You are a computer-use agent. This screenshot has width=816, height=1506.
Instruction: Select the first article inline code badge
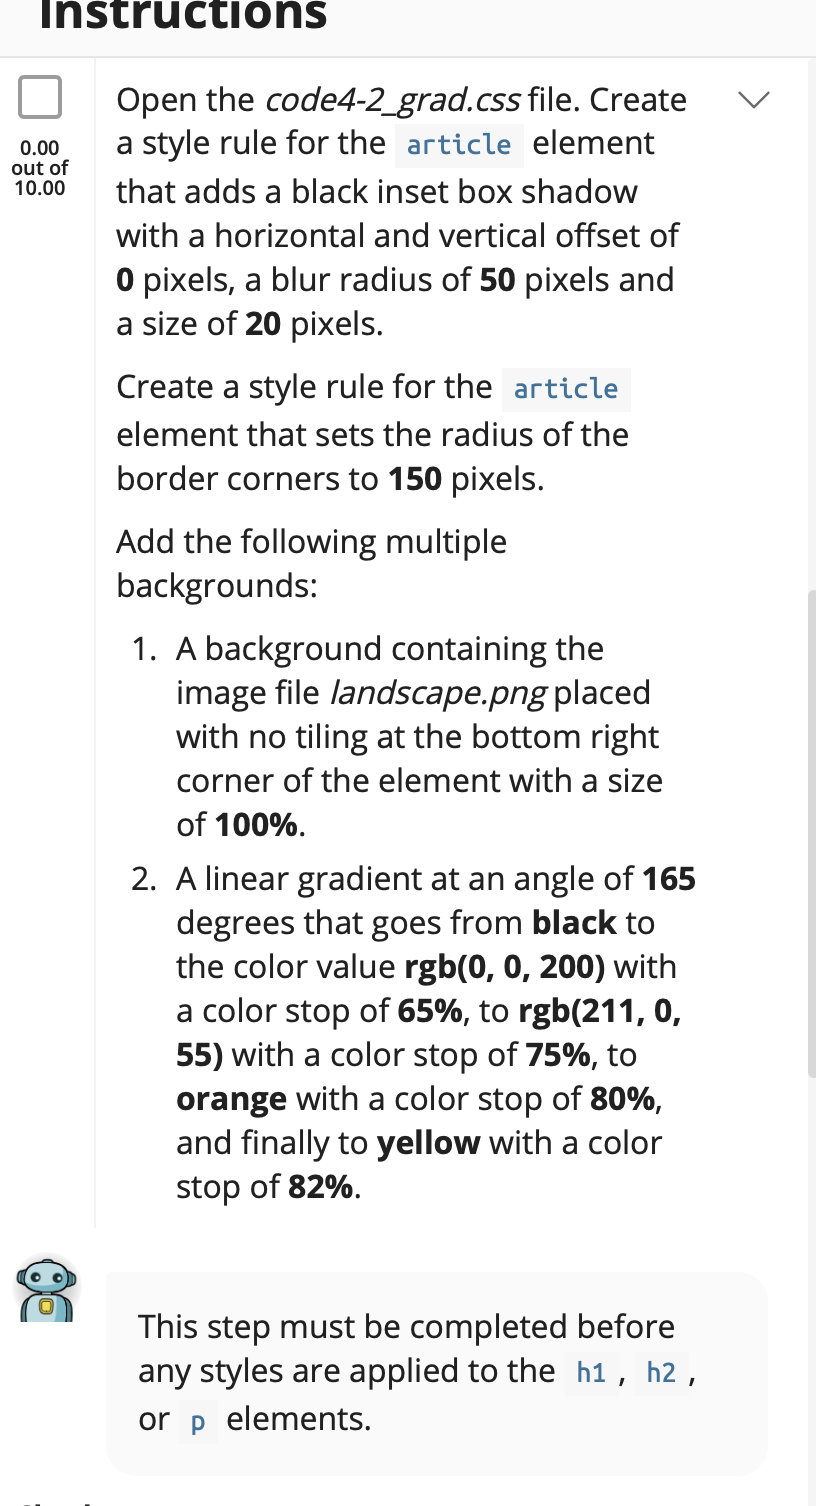click(x=457, y=144)
